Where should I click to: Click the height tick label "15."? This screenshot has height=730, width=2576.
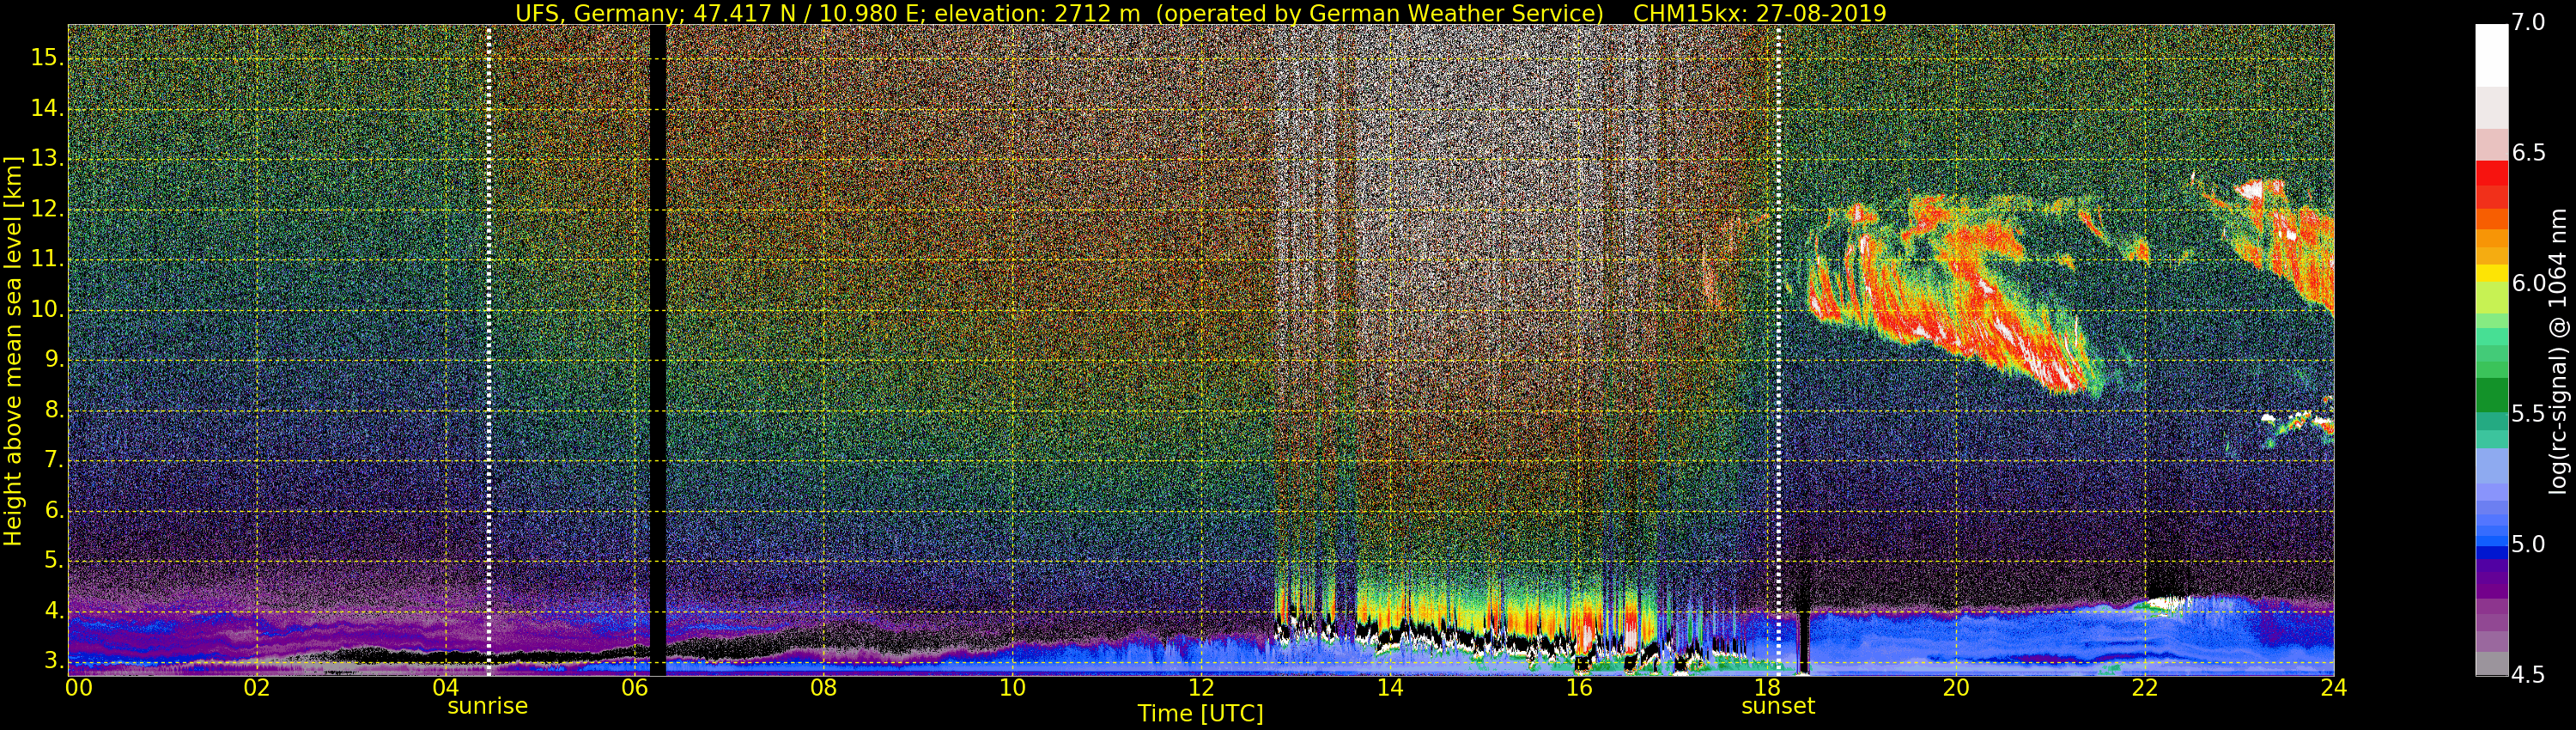click(x=46, y=58)
